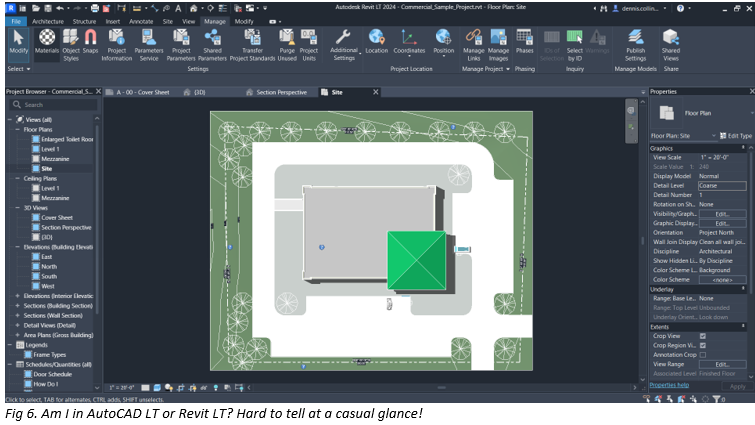Screen dimensions: 755x425
Task: Enable the Annotation Crop checkbox
Action: pyautogui.click(x=703, y=355)
